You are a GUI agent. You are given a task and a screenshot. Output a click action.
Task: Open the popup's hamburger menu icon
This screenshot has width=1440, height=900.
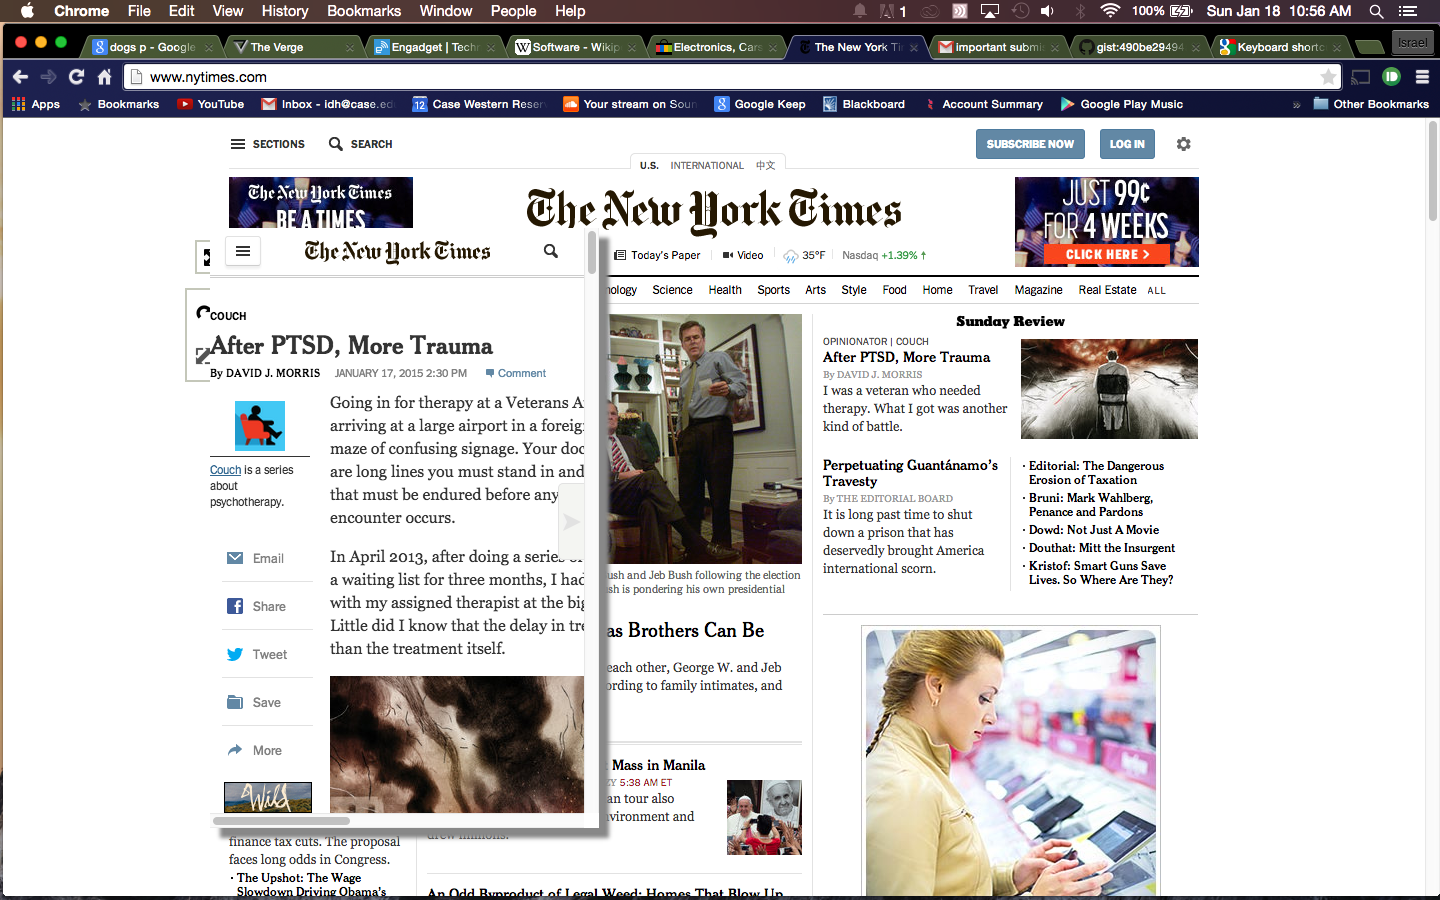pyautogui.click(x=243, y=251)
